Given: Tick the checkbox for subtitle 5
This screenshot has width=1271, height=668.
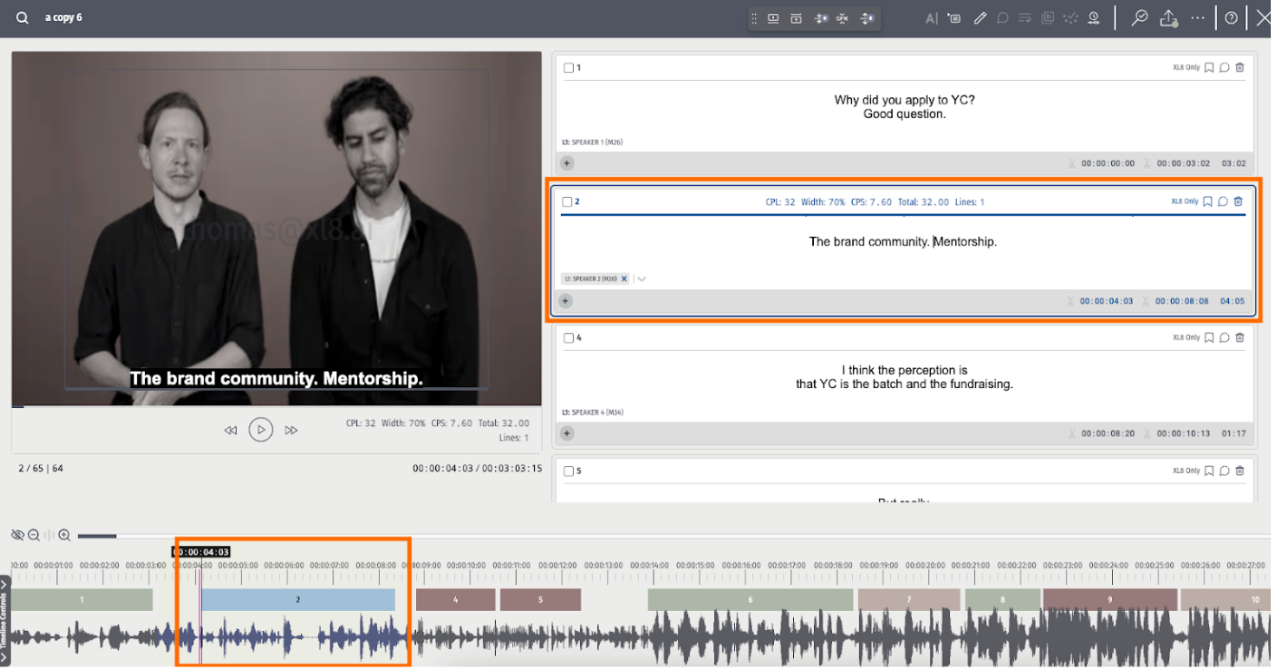Looking at the screenshot, I should pos(568,471).
